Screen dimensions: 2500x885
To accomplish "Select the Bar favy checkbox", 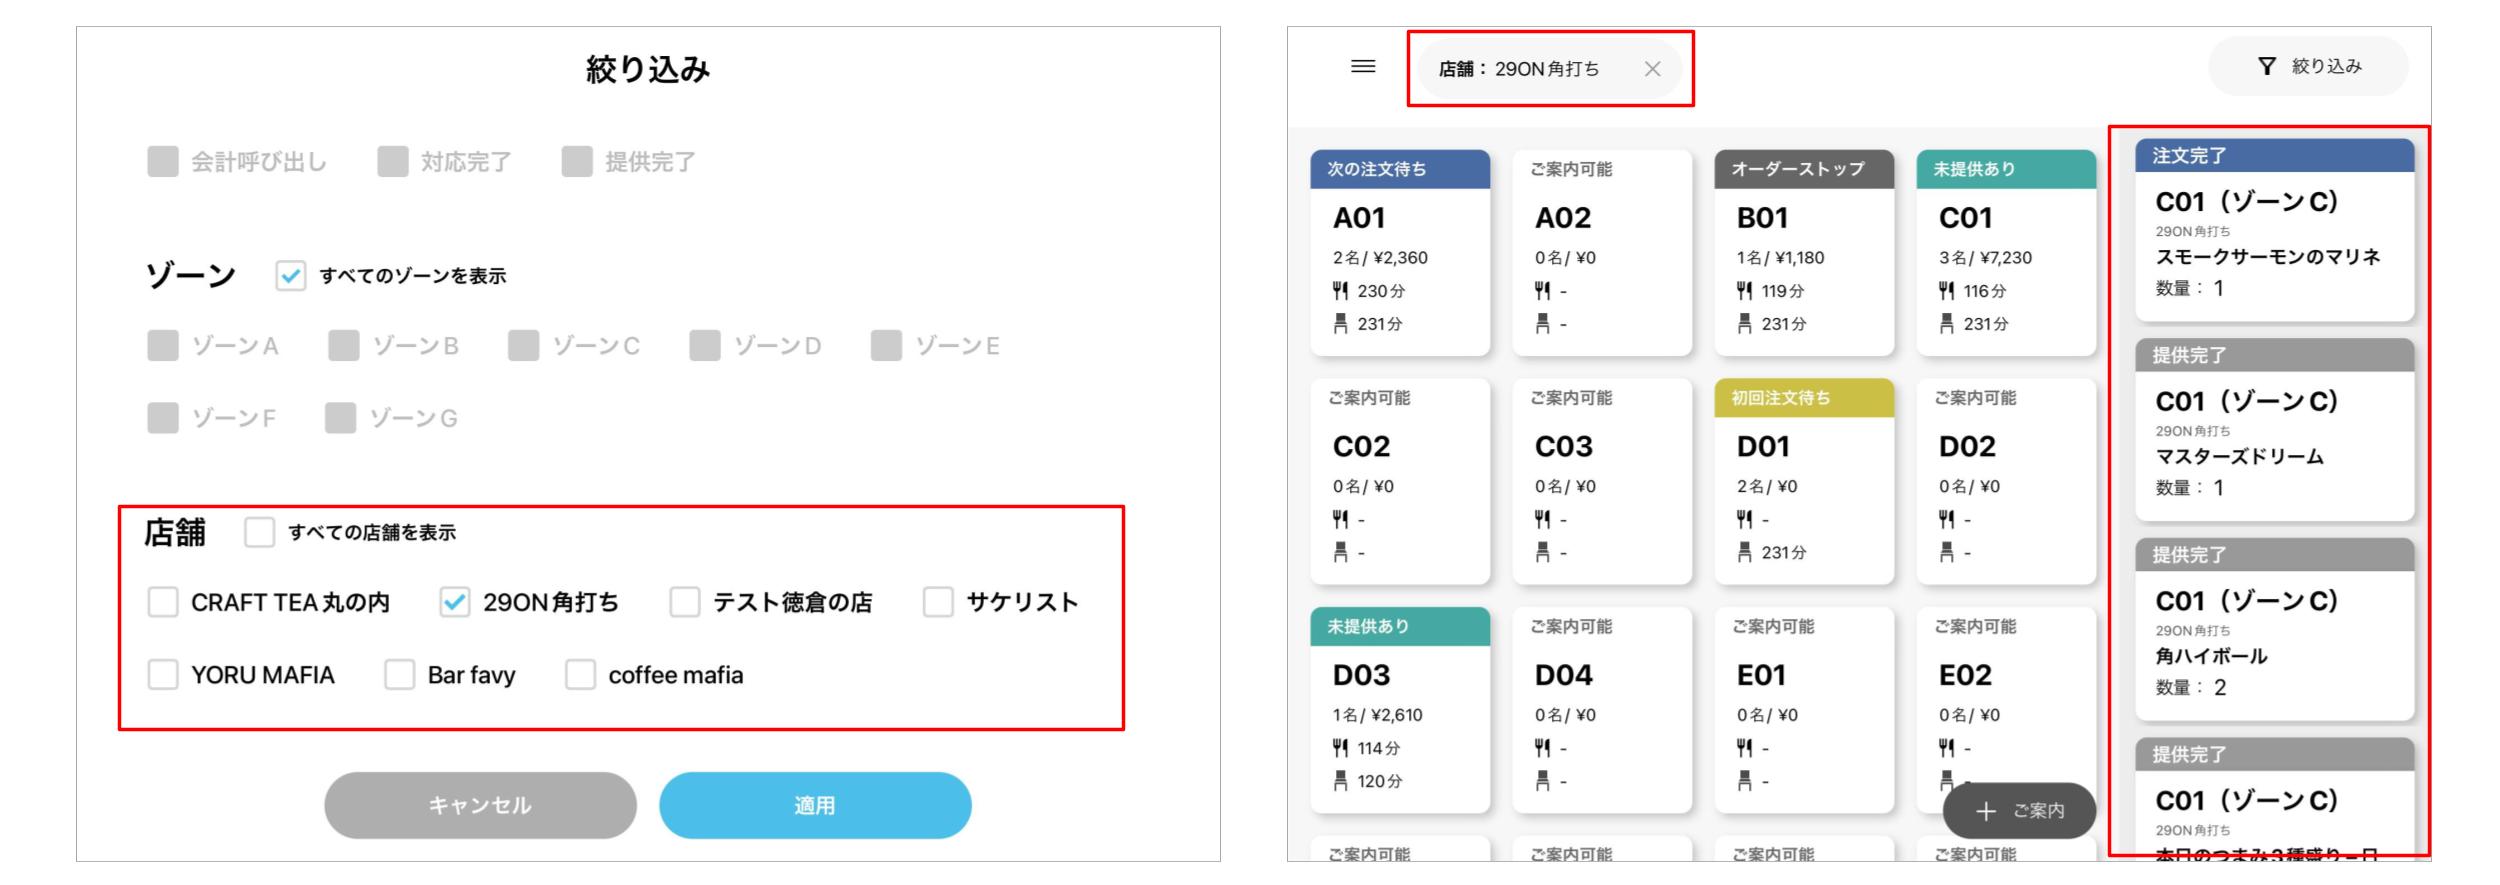I will coord(399,675).
